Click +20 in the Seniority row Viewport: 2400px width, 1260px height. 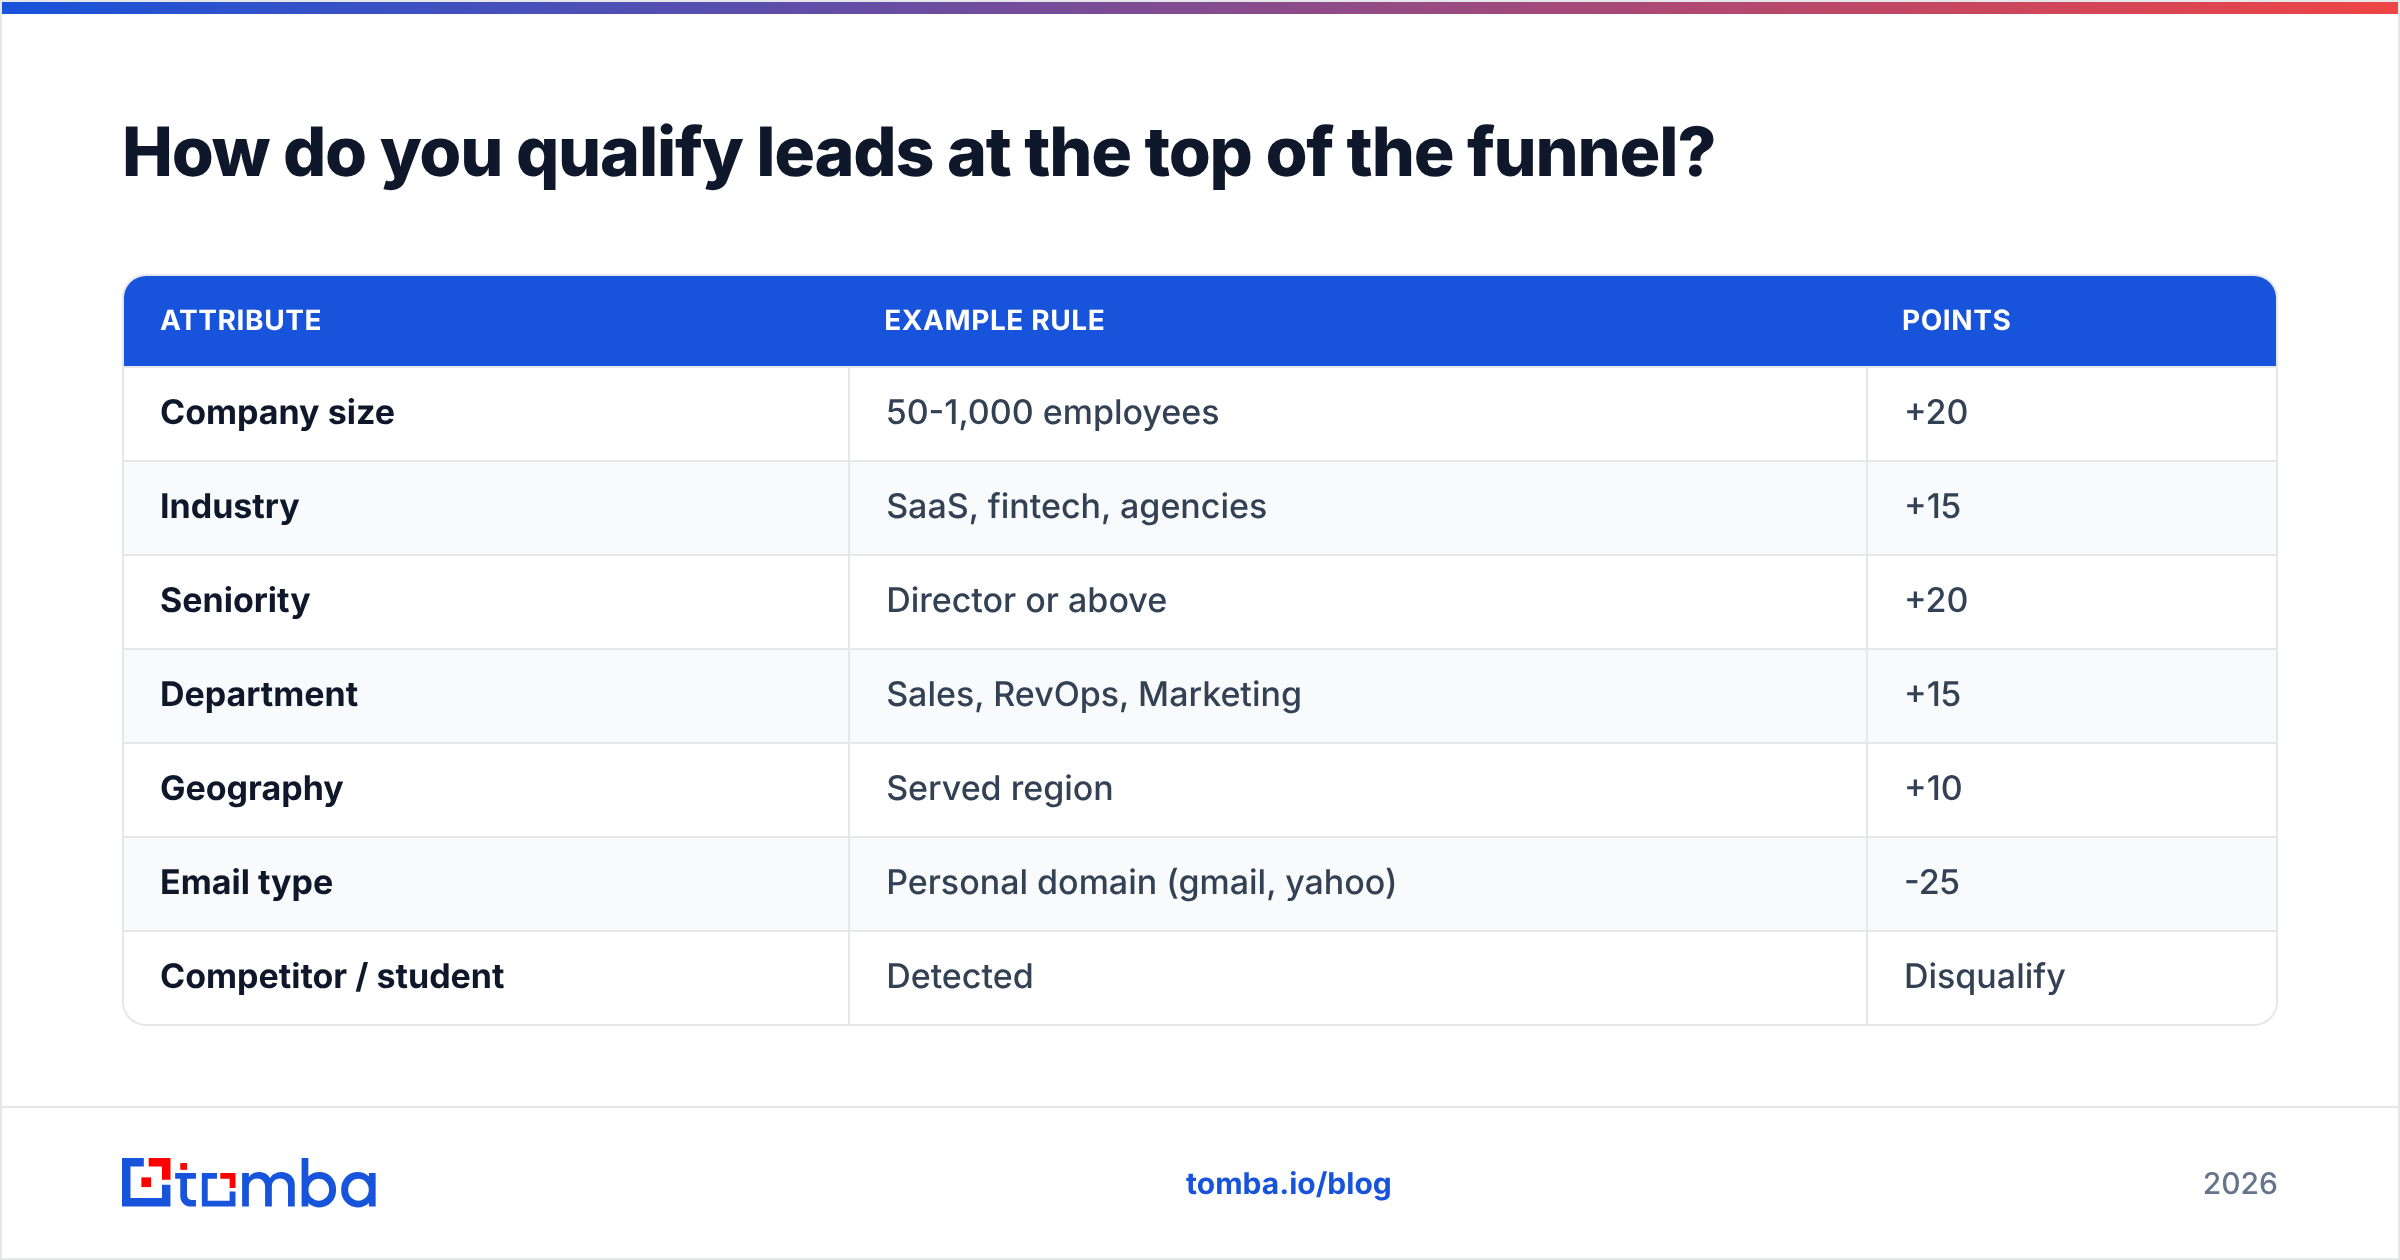coord(1936,601)
